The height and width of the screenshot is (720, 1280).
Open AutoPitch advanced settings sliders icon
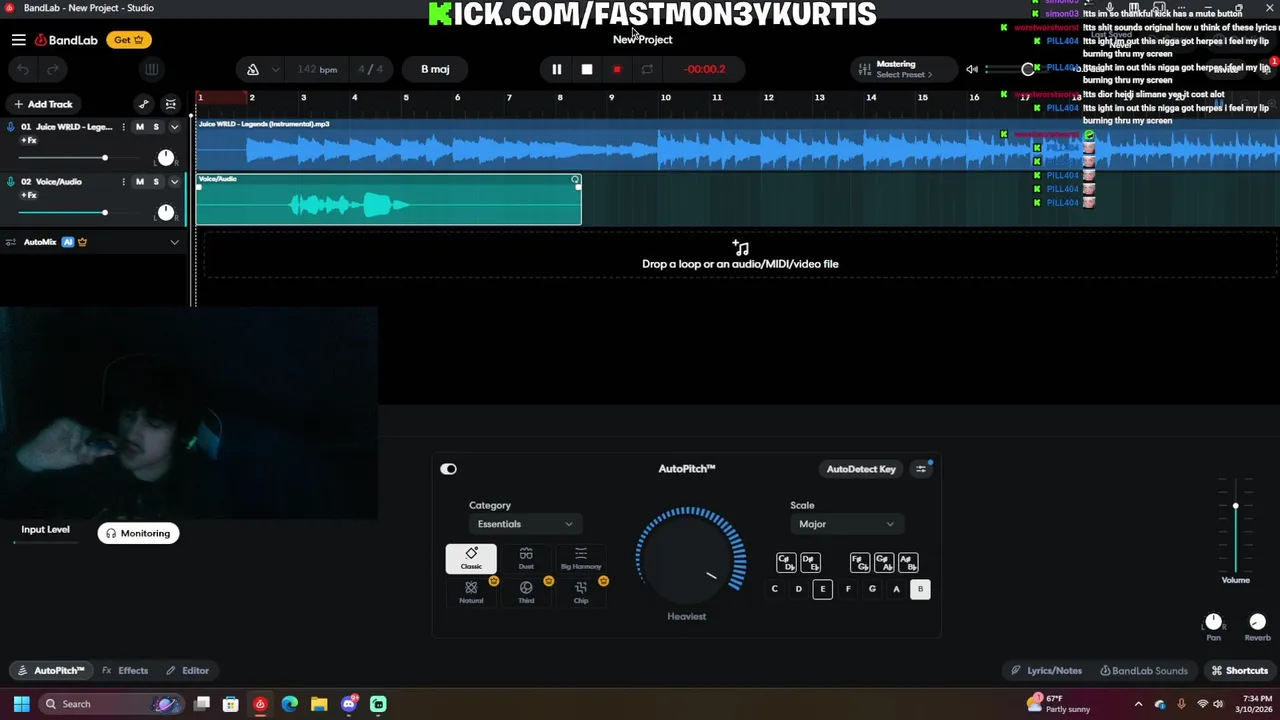(x=921, y=469)
